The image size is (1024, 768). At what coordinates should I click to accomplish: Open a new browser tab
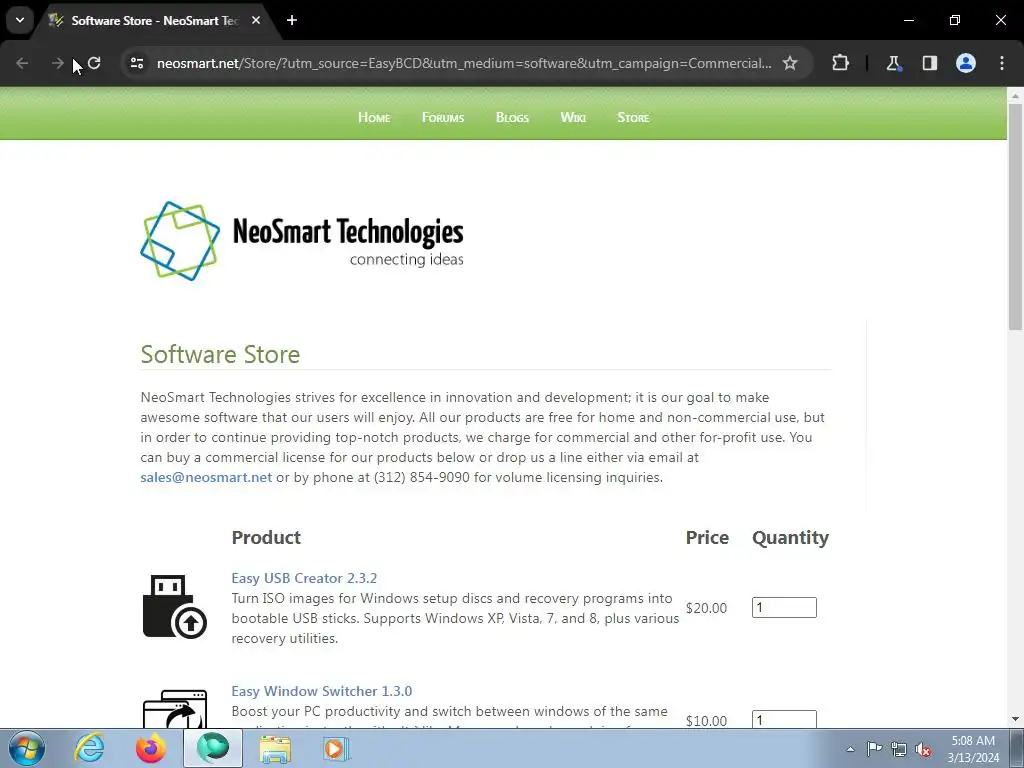click(292, 20)
